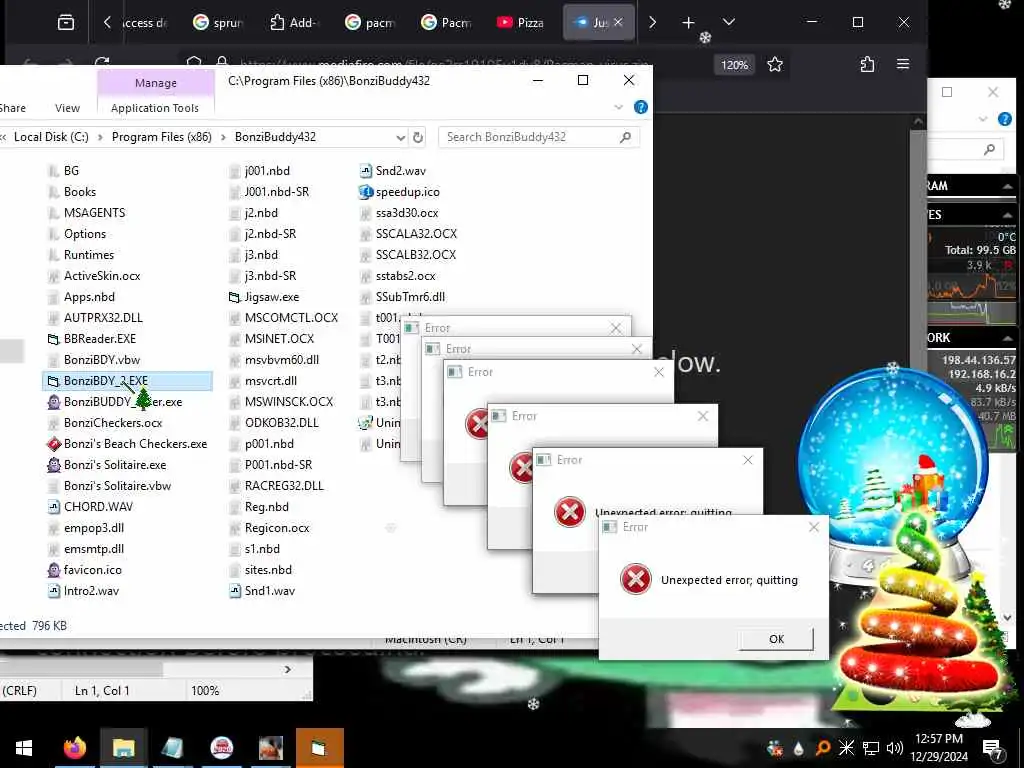Click the BonziBuddy432 breadcrumb
The width and height of the screenshot is (1024, 768).
click(x=275, y=137)
